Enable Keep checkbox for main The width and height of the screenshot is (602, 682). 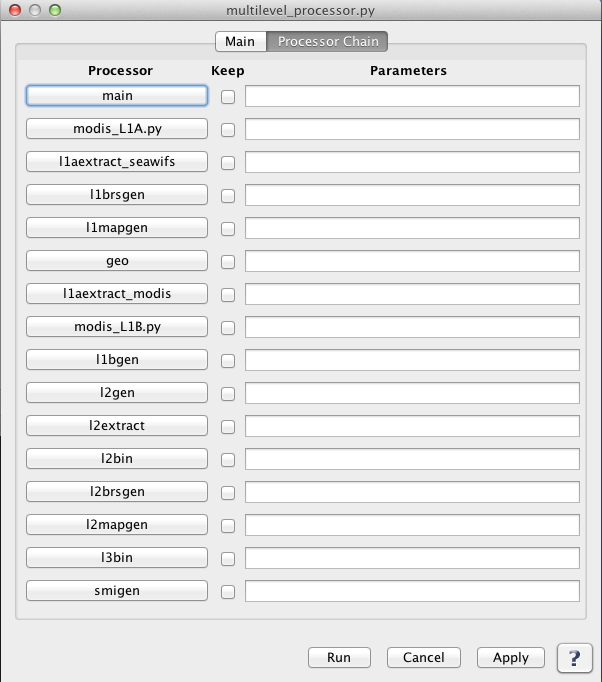pos(228,97)
